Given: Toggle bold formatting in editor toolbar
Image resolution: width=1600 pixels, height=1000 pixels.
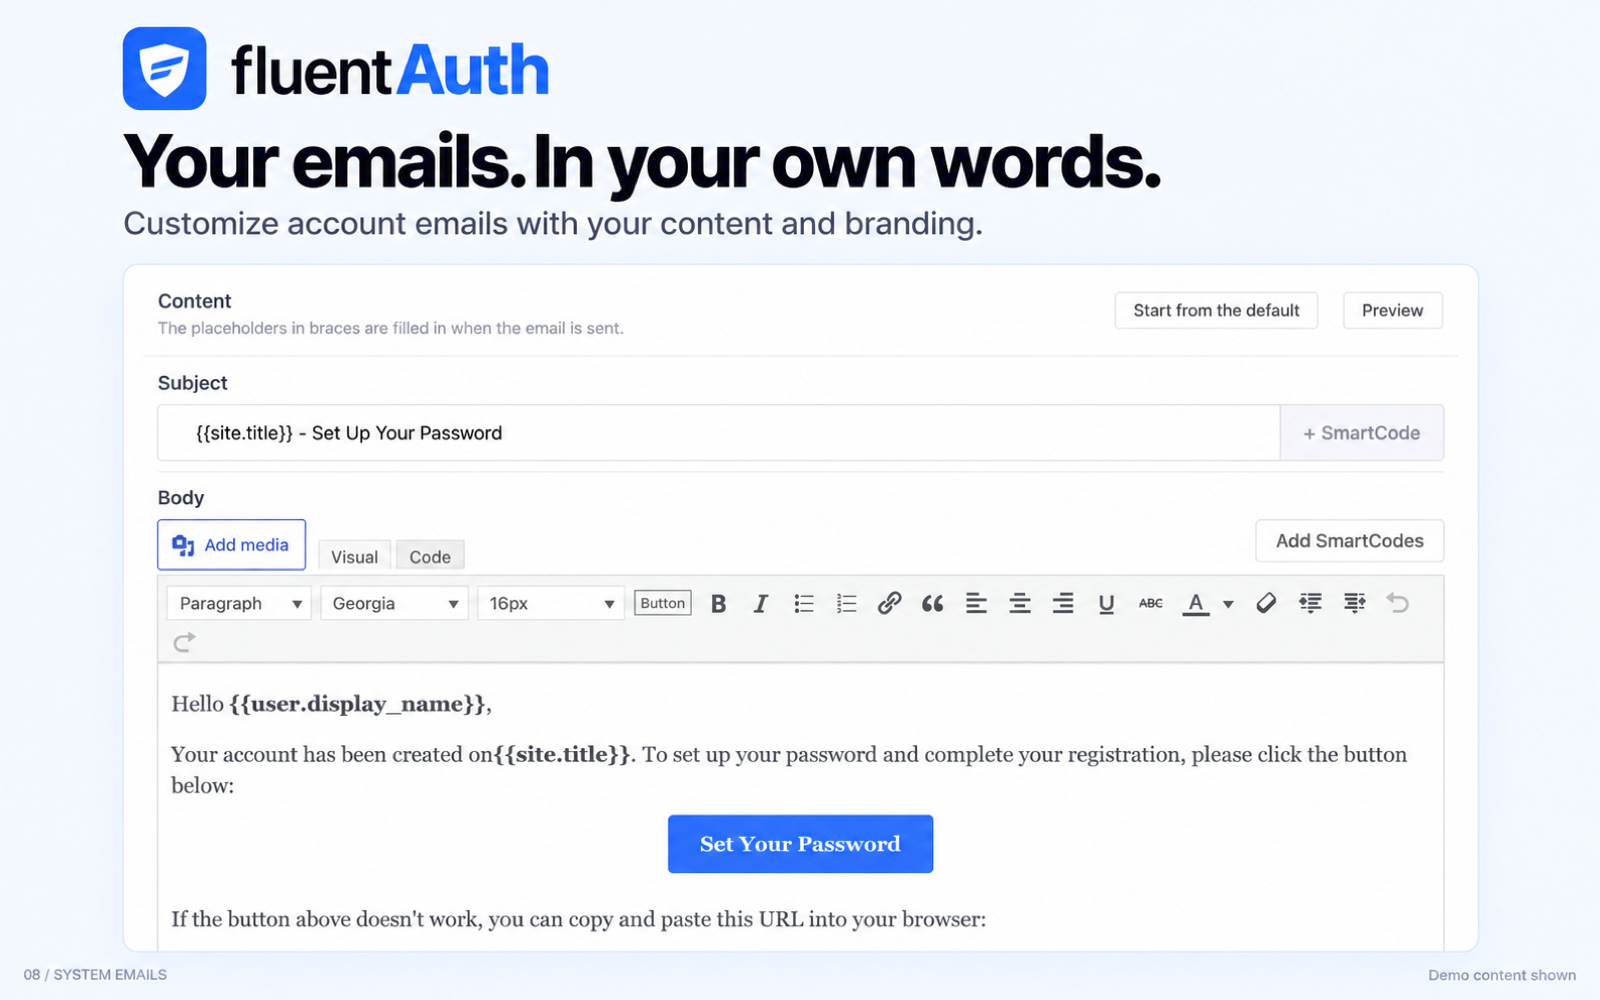Looking at the screenshot, I should [x=718, y=603].
